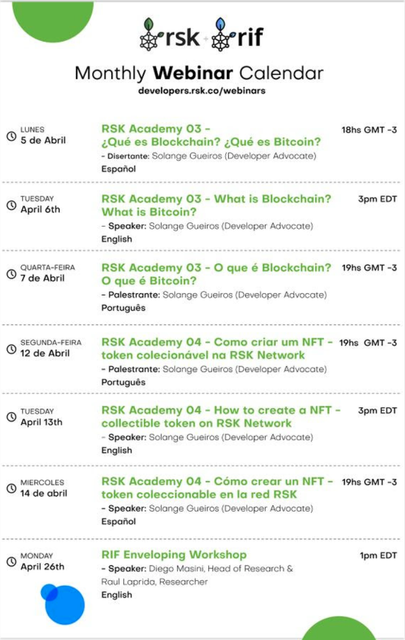This screenshot has width=405, height=640.
Task: Click clock icon beside 12 de Abril
Action: tap(11, 349)
